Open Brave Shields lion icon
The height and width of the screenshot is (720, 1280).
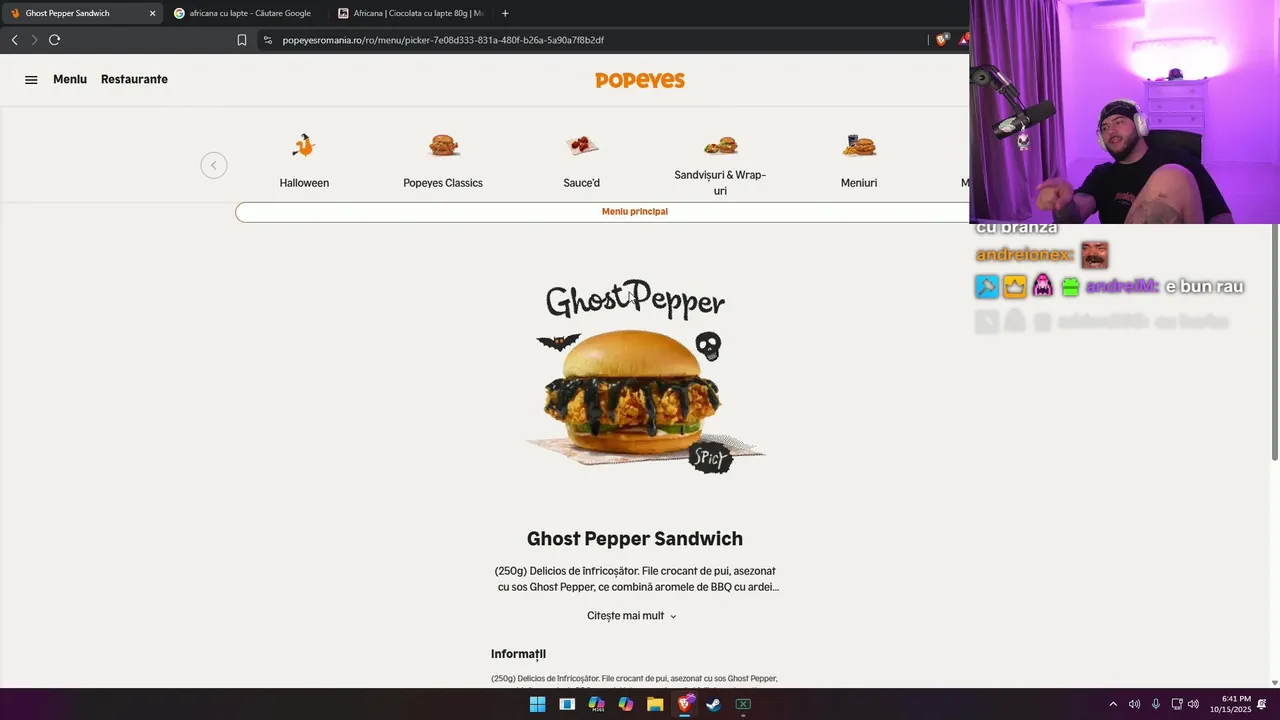(941, 40)
